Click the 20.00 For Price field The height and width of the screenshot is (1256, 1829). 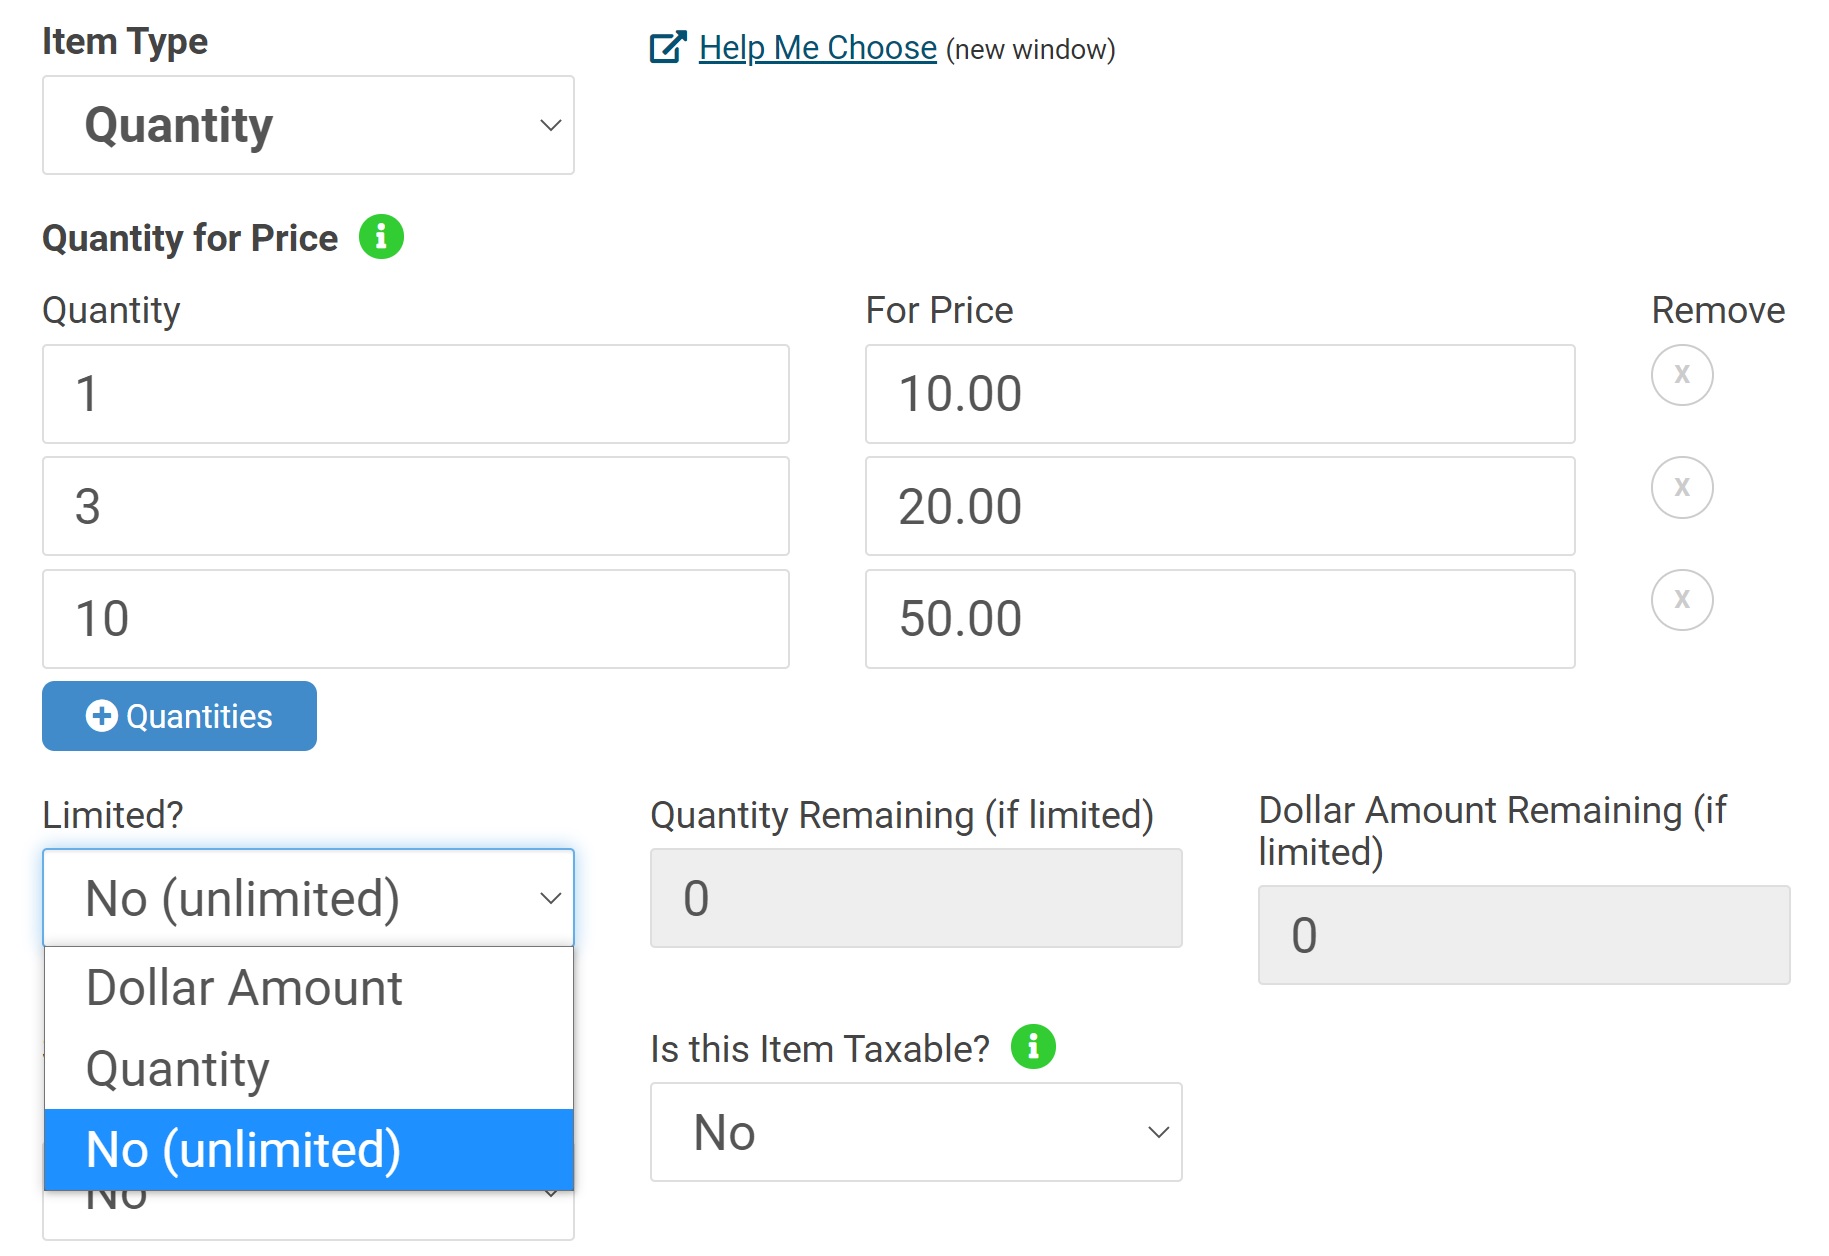pos(1219,506)
